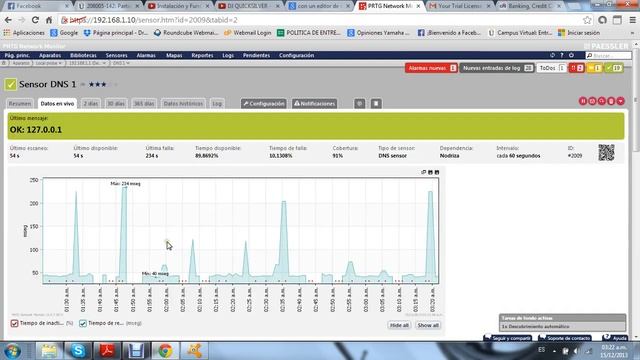Click the Buscar search field
The height and width of the screenshot is (360, 640).
(x=609, y=56)
